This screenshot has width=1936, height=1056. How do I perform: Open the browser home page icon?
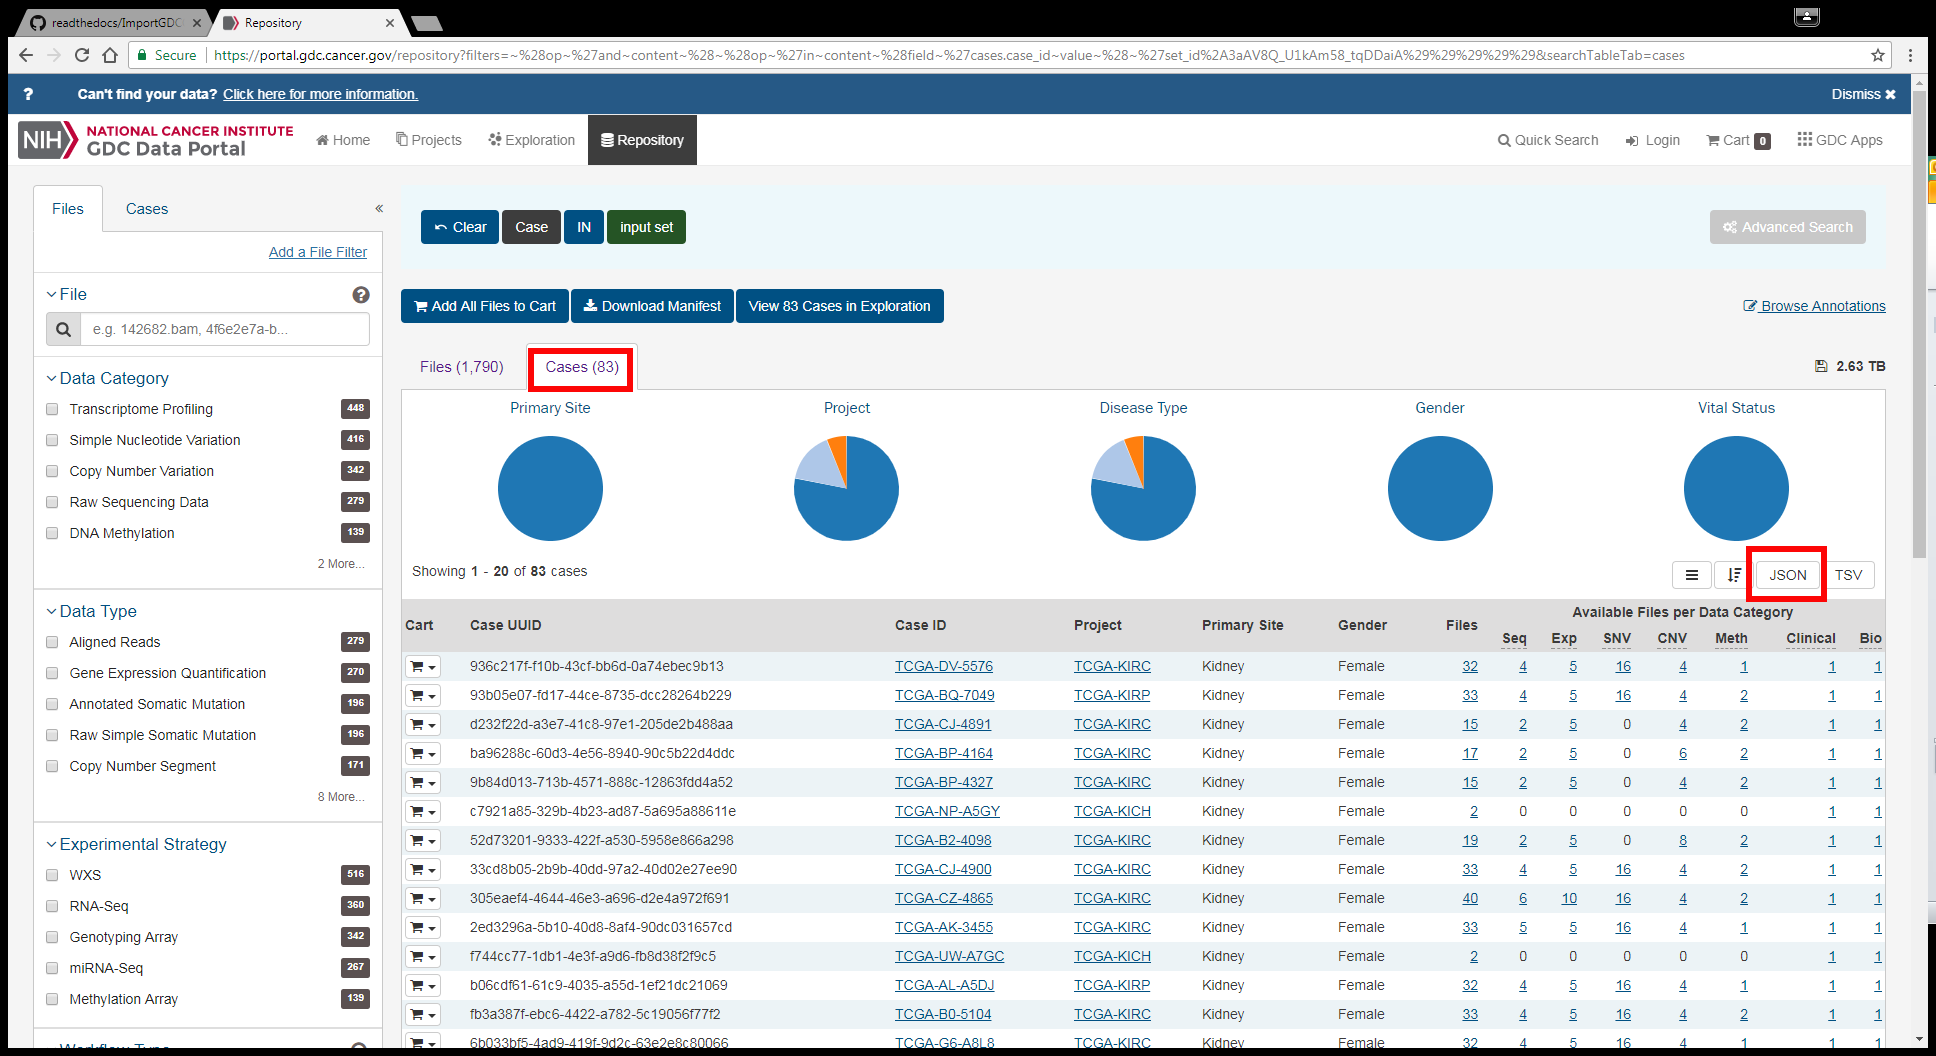110,55
